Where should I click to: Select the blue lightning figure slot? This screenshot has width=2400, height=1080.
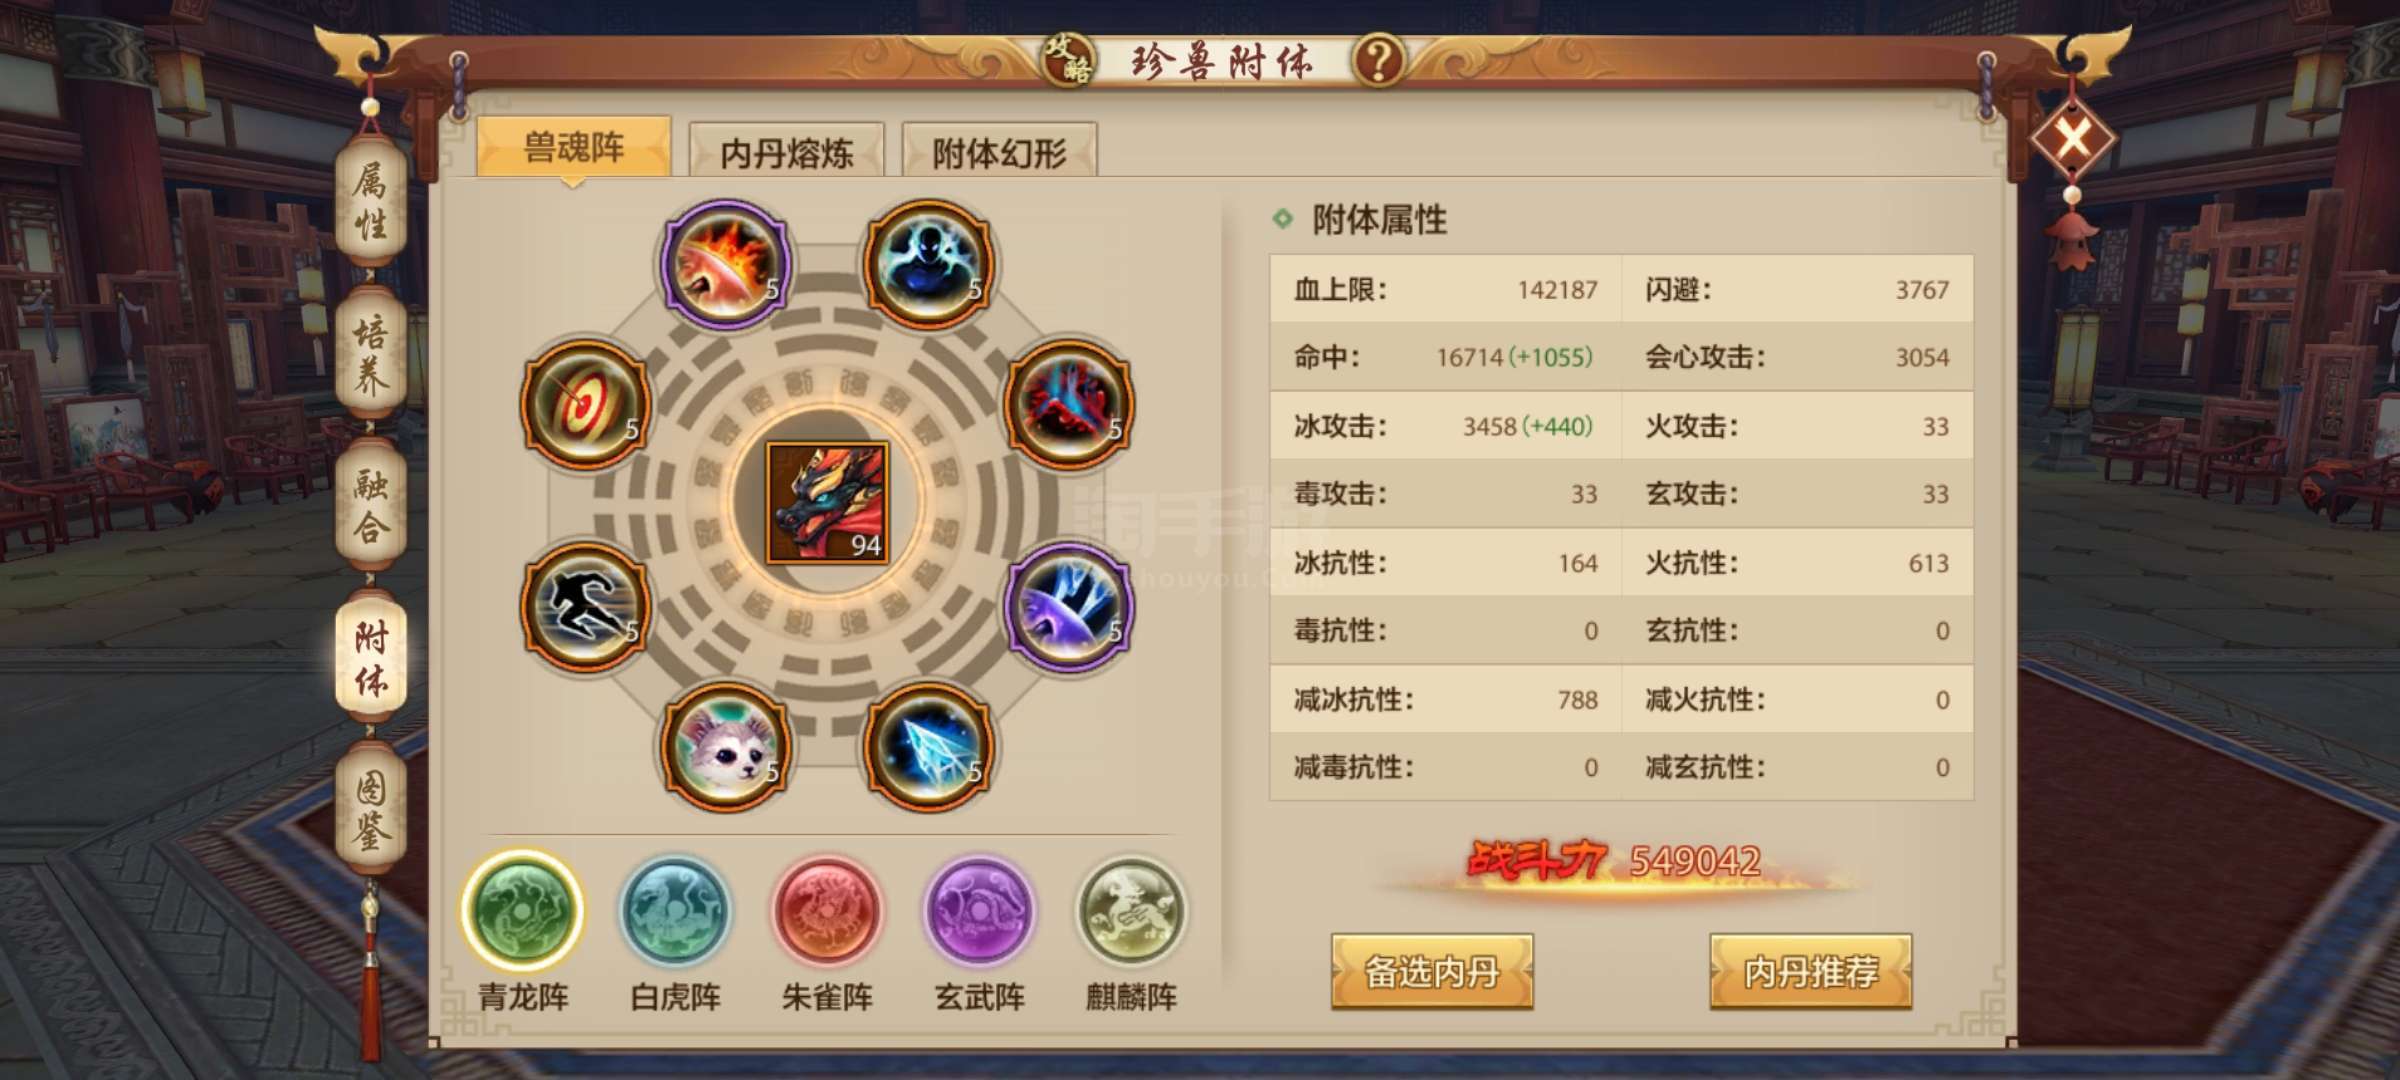tap(928, 264)
